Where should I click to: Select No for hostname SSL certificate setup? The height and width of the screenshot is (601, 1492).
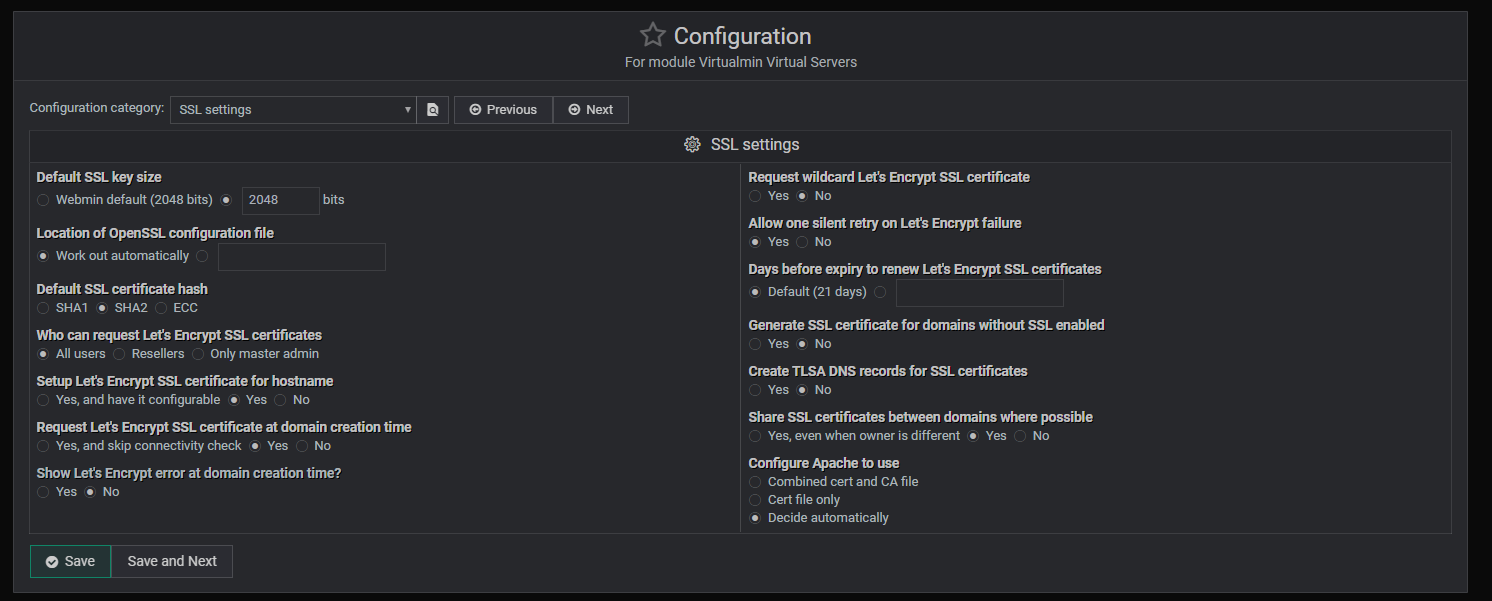click(280, 400)
